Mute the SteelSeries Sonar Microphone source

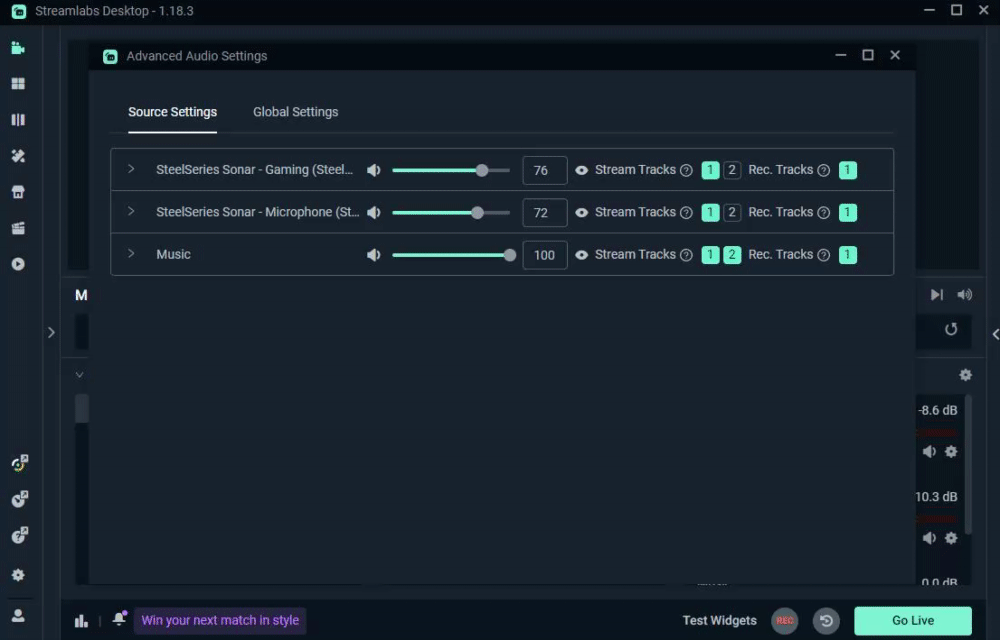click(374, 212)
